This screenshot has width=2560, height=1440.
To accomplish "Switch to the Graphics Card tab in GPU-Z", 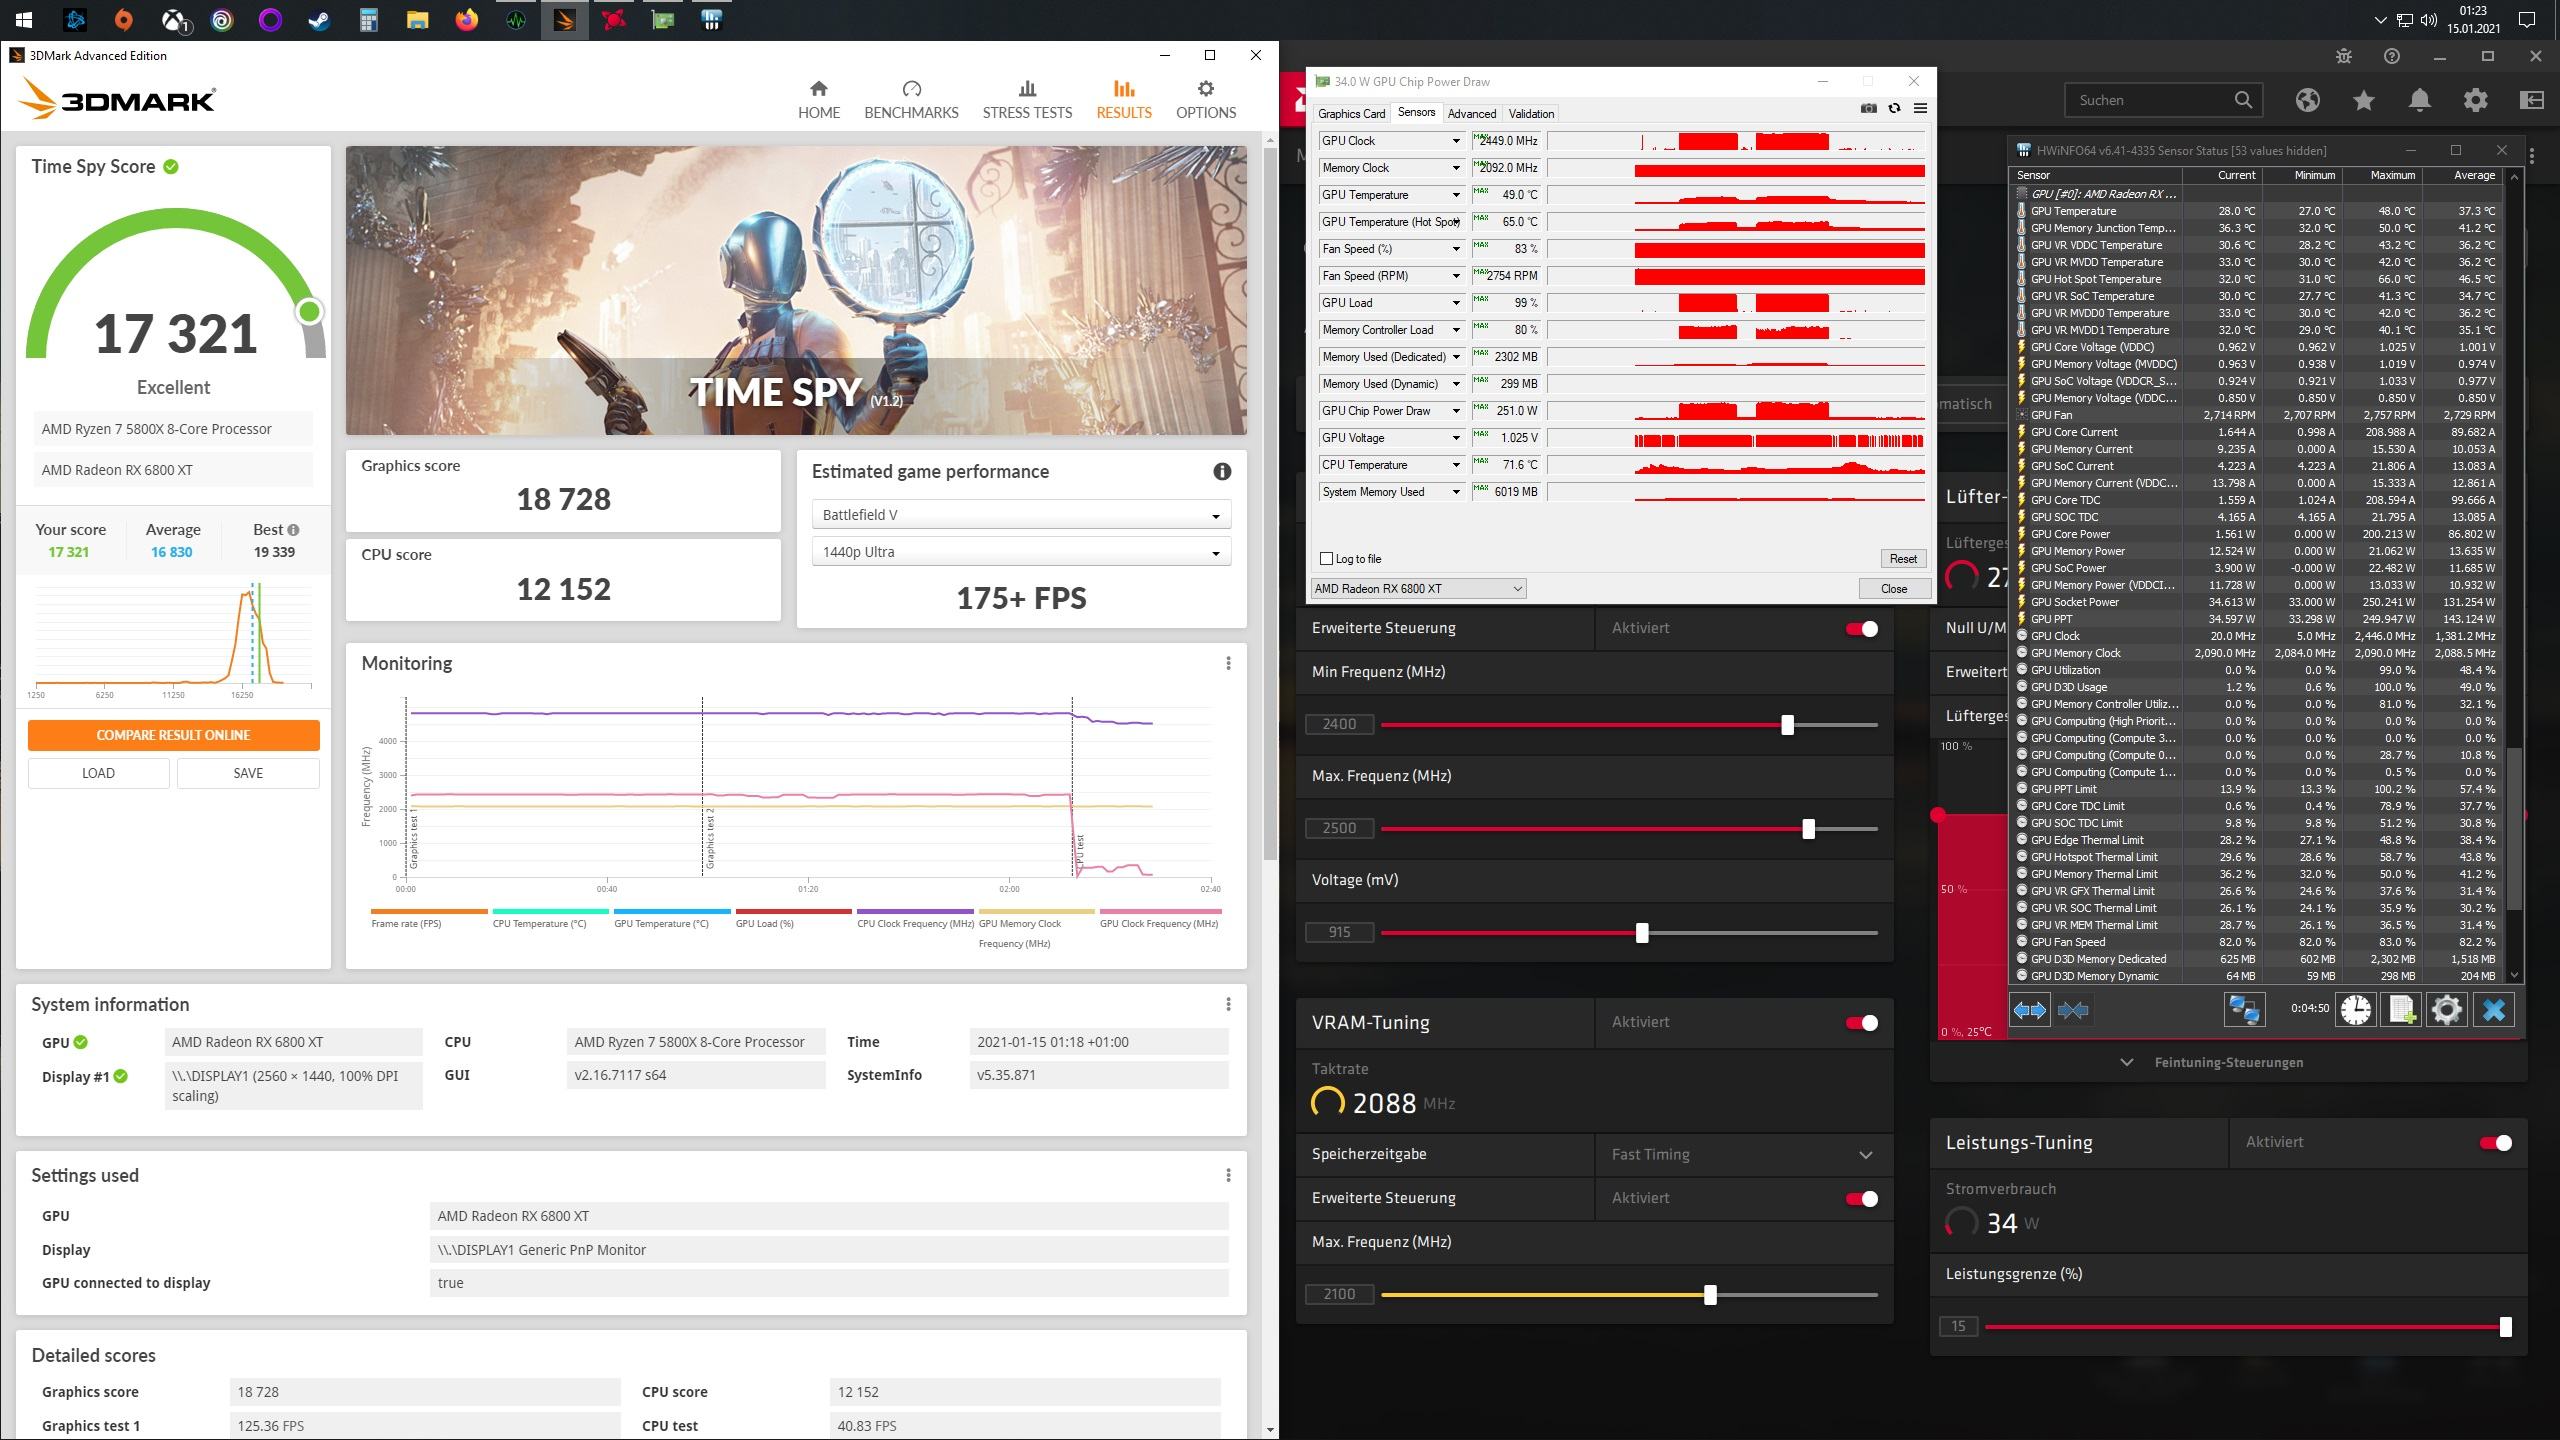I will 1351,114.
